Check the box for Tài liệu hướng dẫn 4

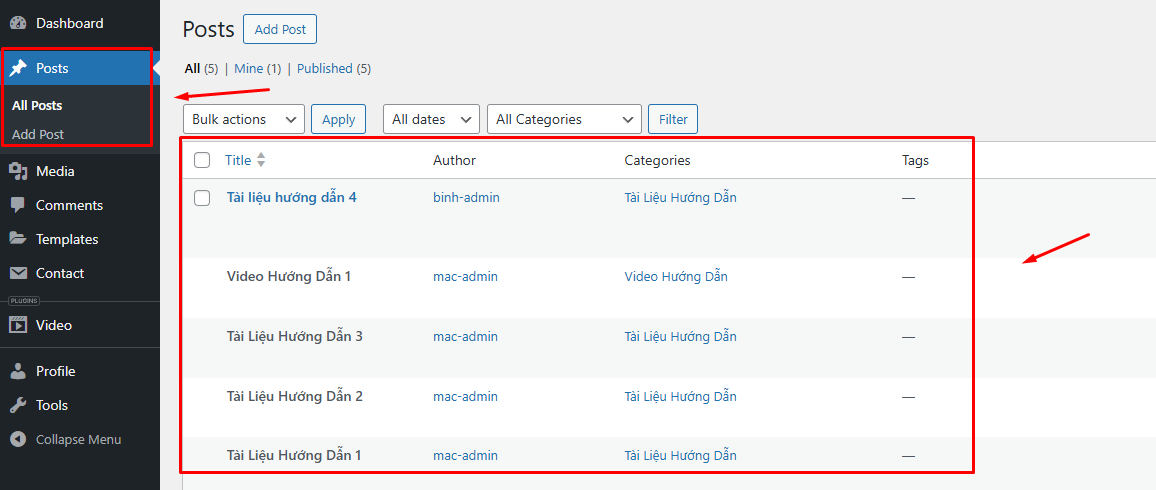coord(202,198)
